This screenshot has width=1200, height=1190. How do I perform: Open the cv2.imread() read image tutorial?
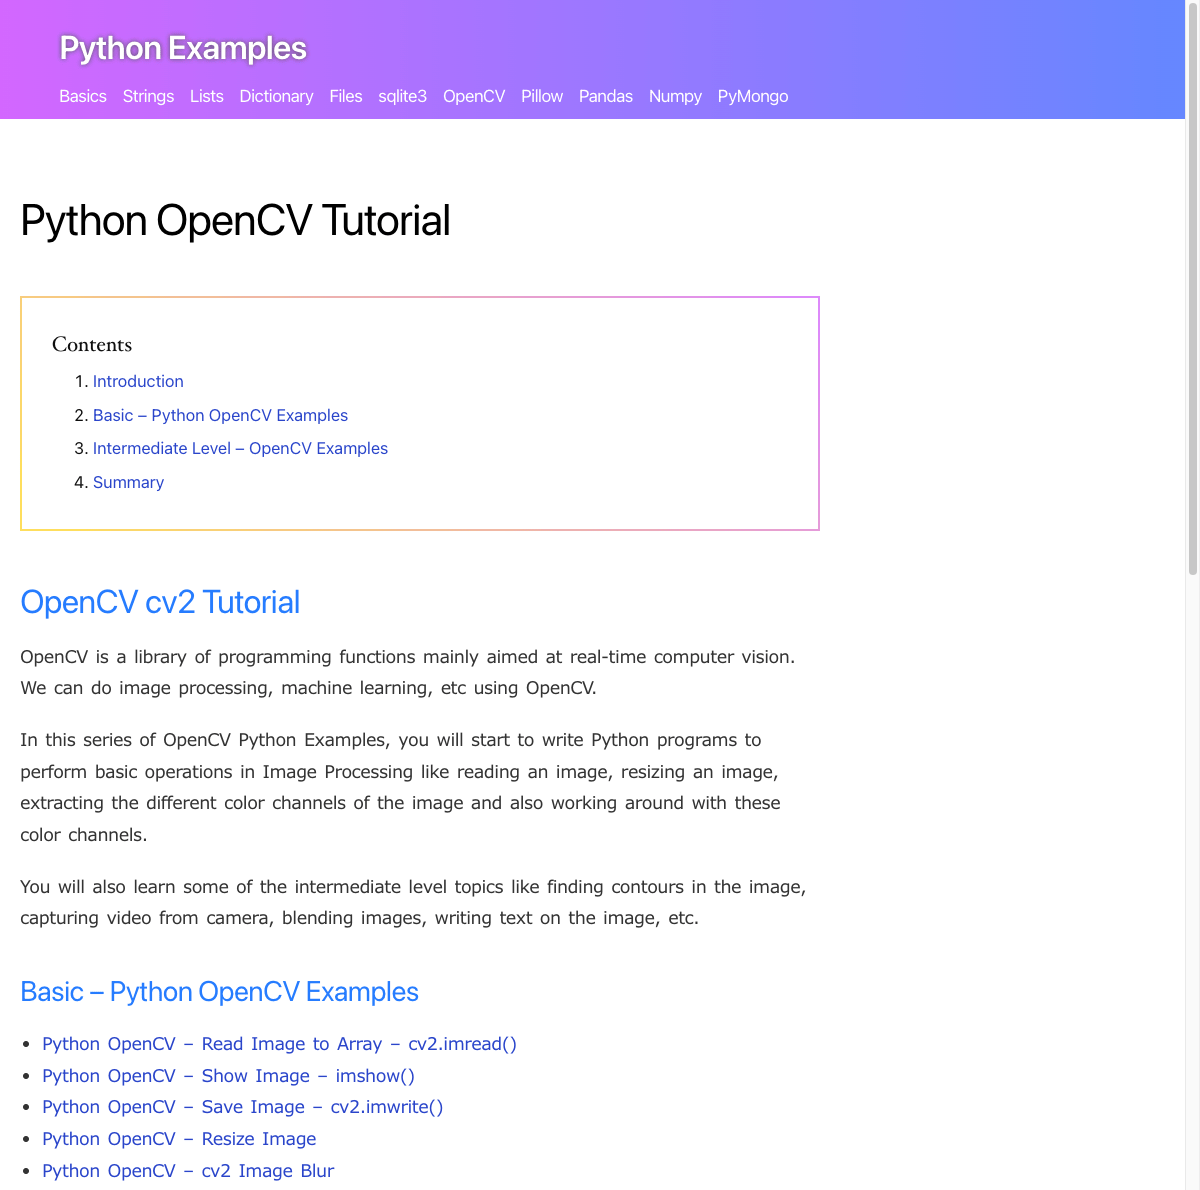(x=279, y=1043)
